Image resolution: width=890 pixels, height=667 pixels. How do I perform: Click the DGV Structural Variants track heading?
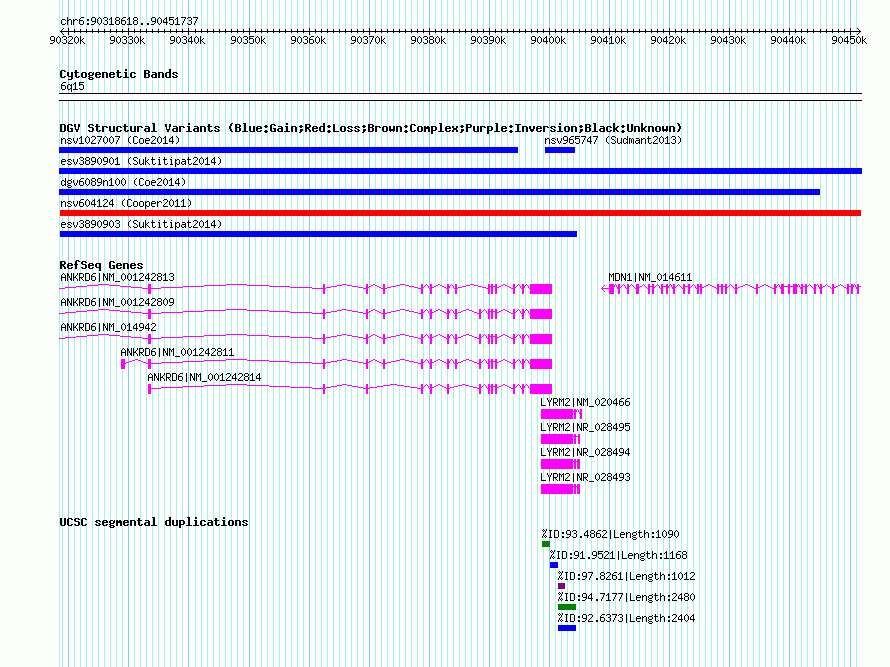tap(371, 128)
